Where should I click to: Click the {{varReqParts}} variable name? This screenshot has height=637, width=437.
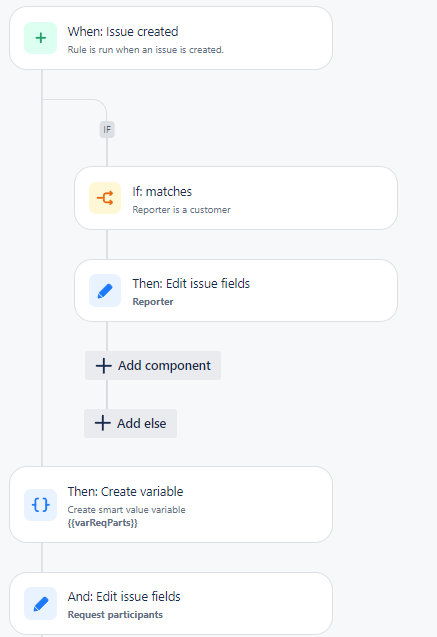click(103, 522)
